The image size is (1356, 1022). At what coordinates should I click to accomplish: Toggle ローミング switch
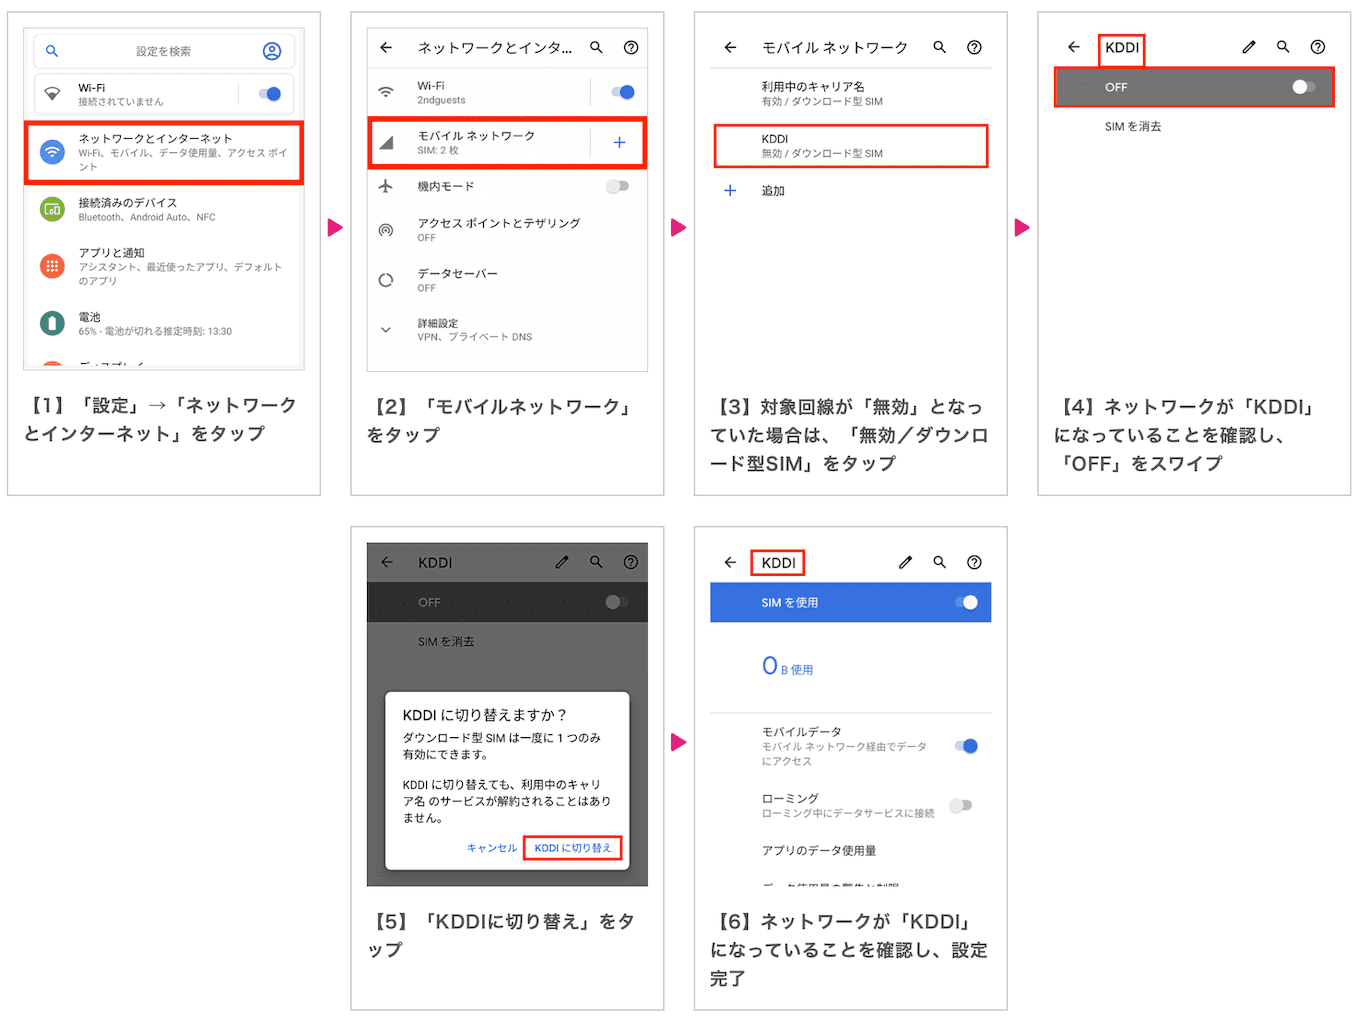coord(960,805)
